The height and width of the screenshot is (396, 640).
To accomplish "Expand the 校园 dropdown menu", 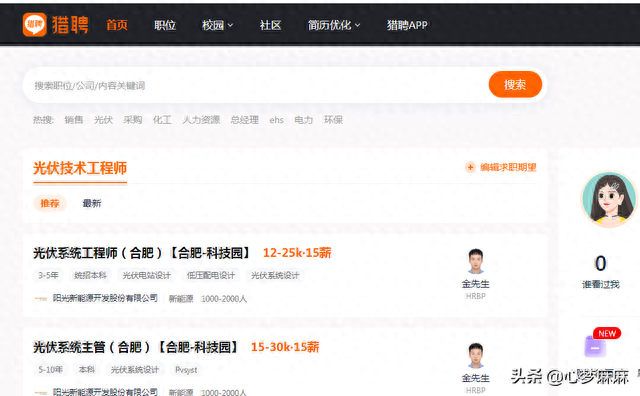I will pyautogui.click(x=218, y=25).
